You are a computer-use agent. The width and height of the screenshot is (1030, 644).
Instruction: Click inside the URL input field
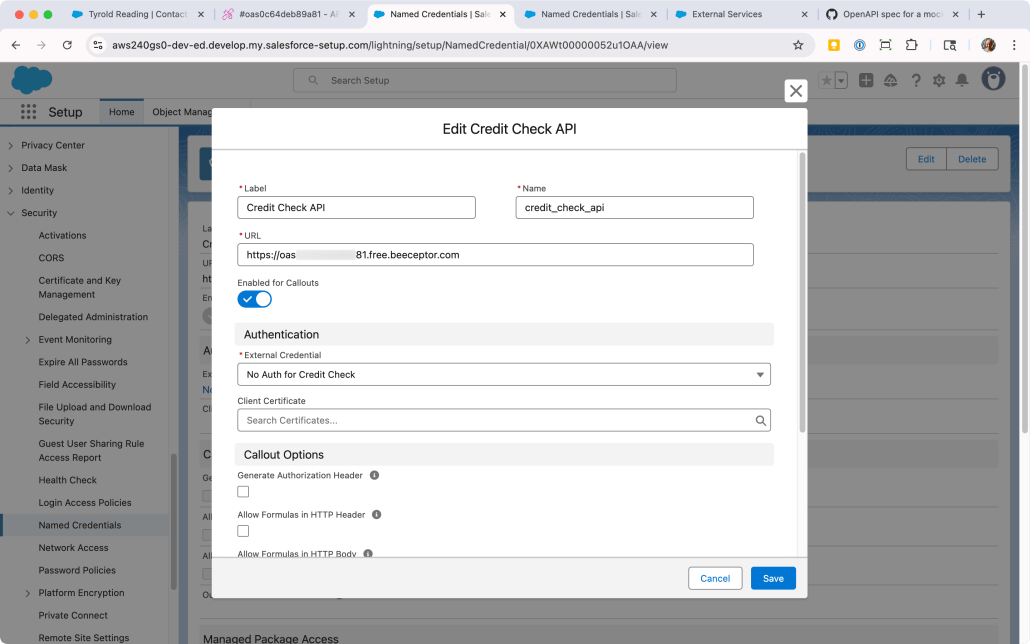pos(495,254)
